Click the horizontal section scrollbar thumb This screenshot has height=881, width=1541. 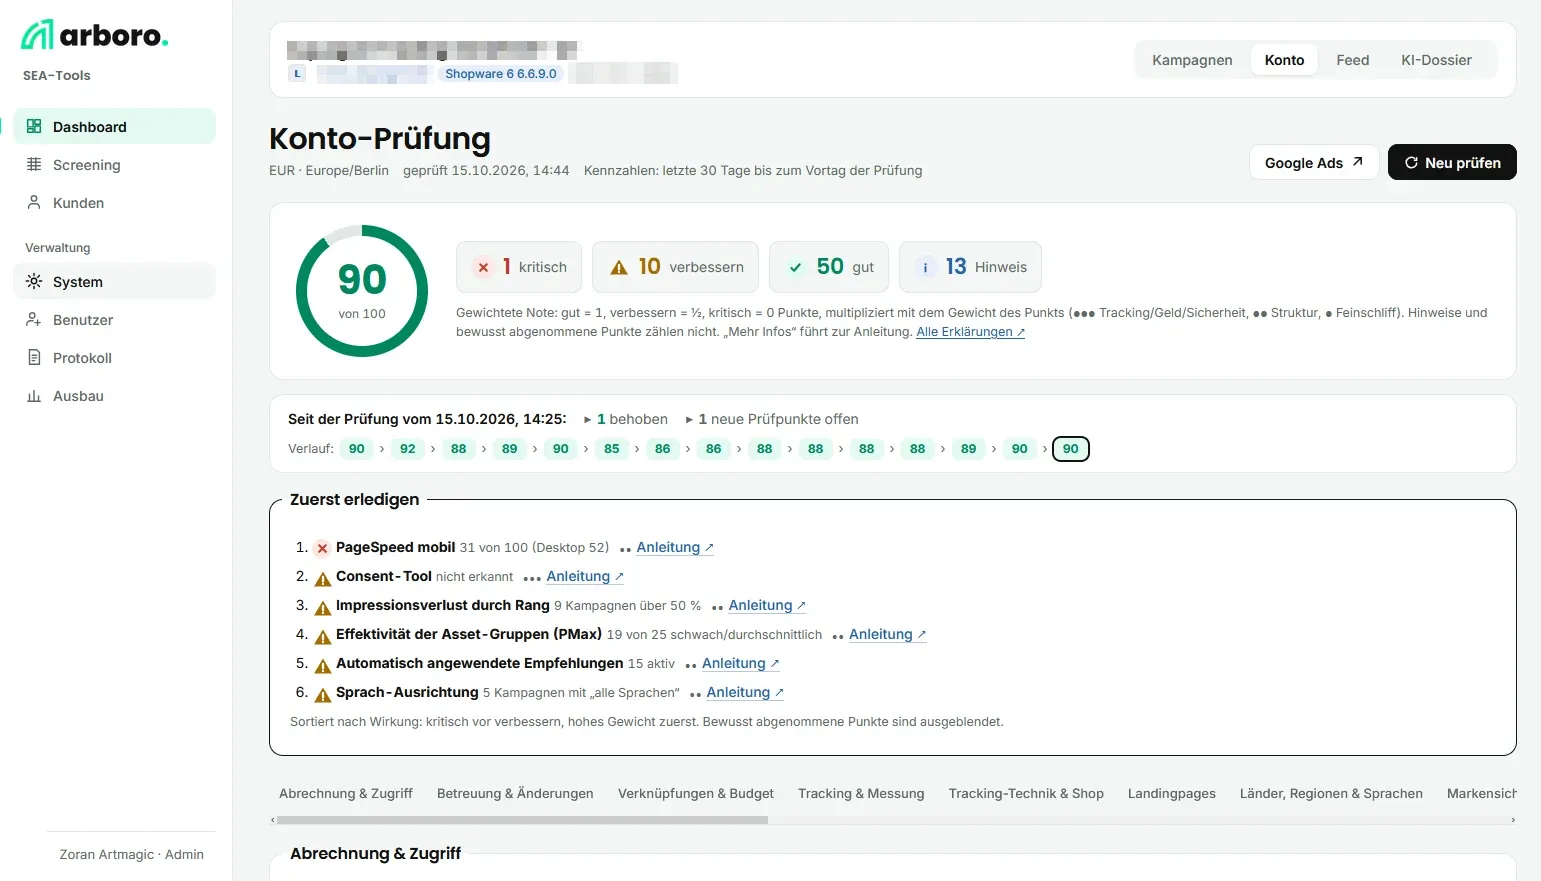pos(522,820)
